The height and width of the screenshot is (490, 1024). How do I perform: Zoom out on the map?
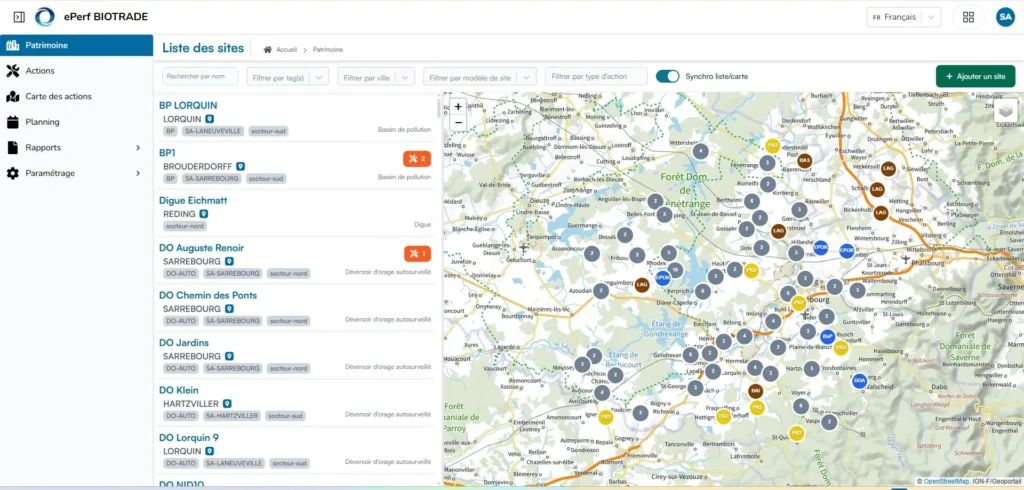458,122
